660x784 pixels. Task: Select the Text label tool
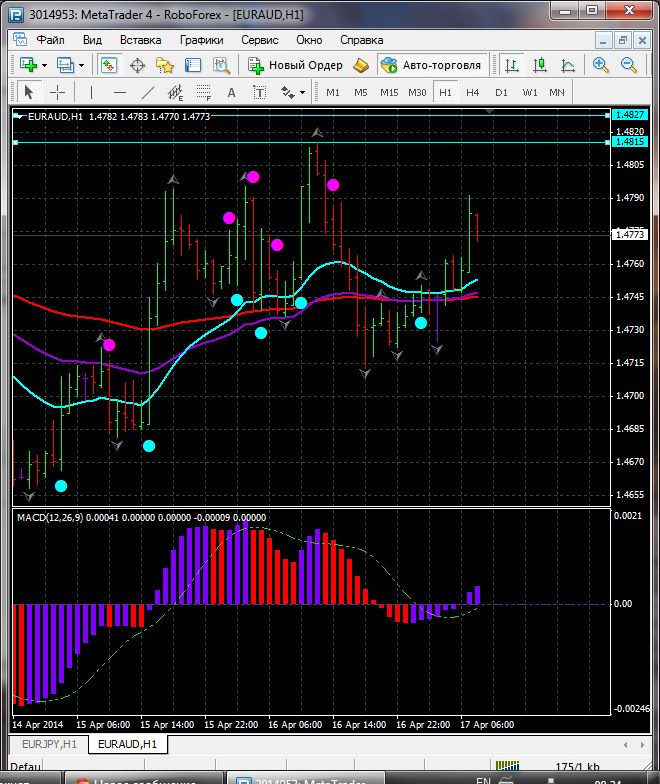(x=232, y=92)
